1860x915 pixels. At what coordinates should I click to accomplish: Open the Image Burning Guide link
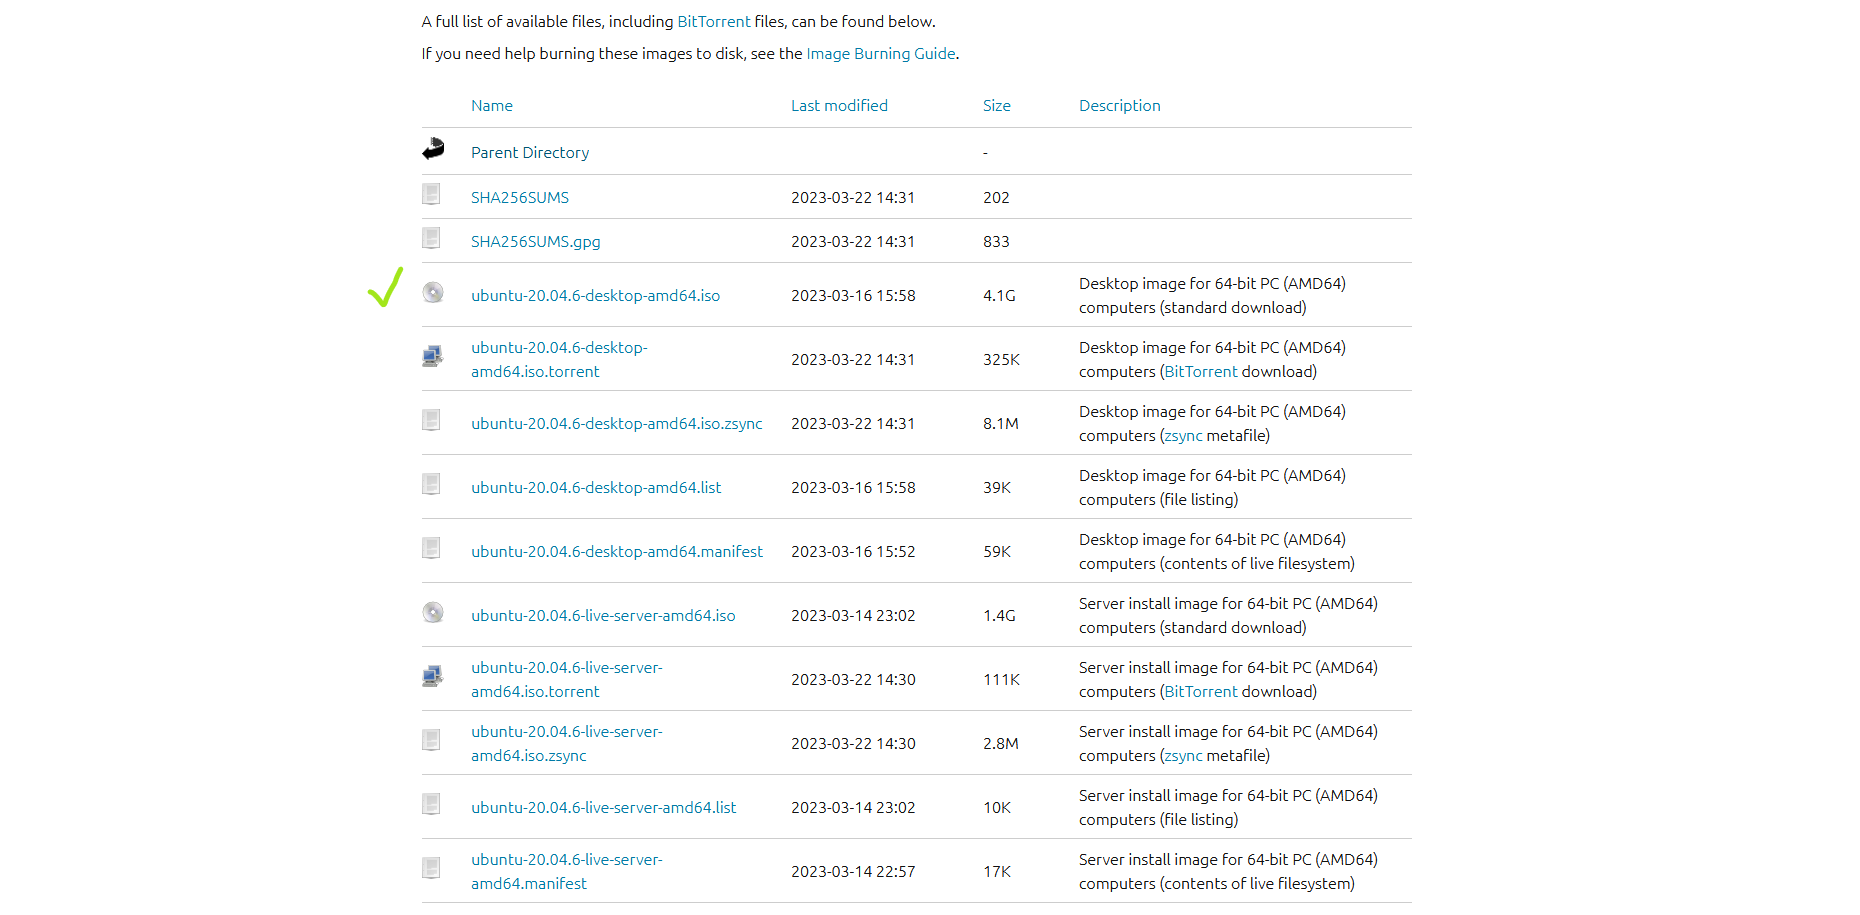point(880,54)
